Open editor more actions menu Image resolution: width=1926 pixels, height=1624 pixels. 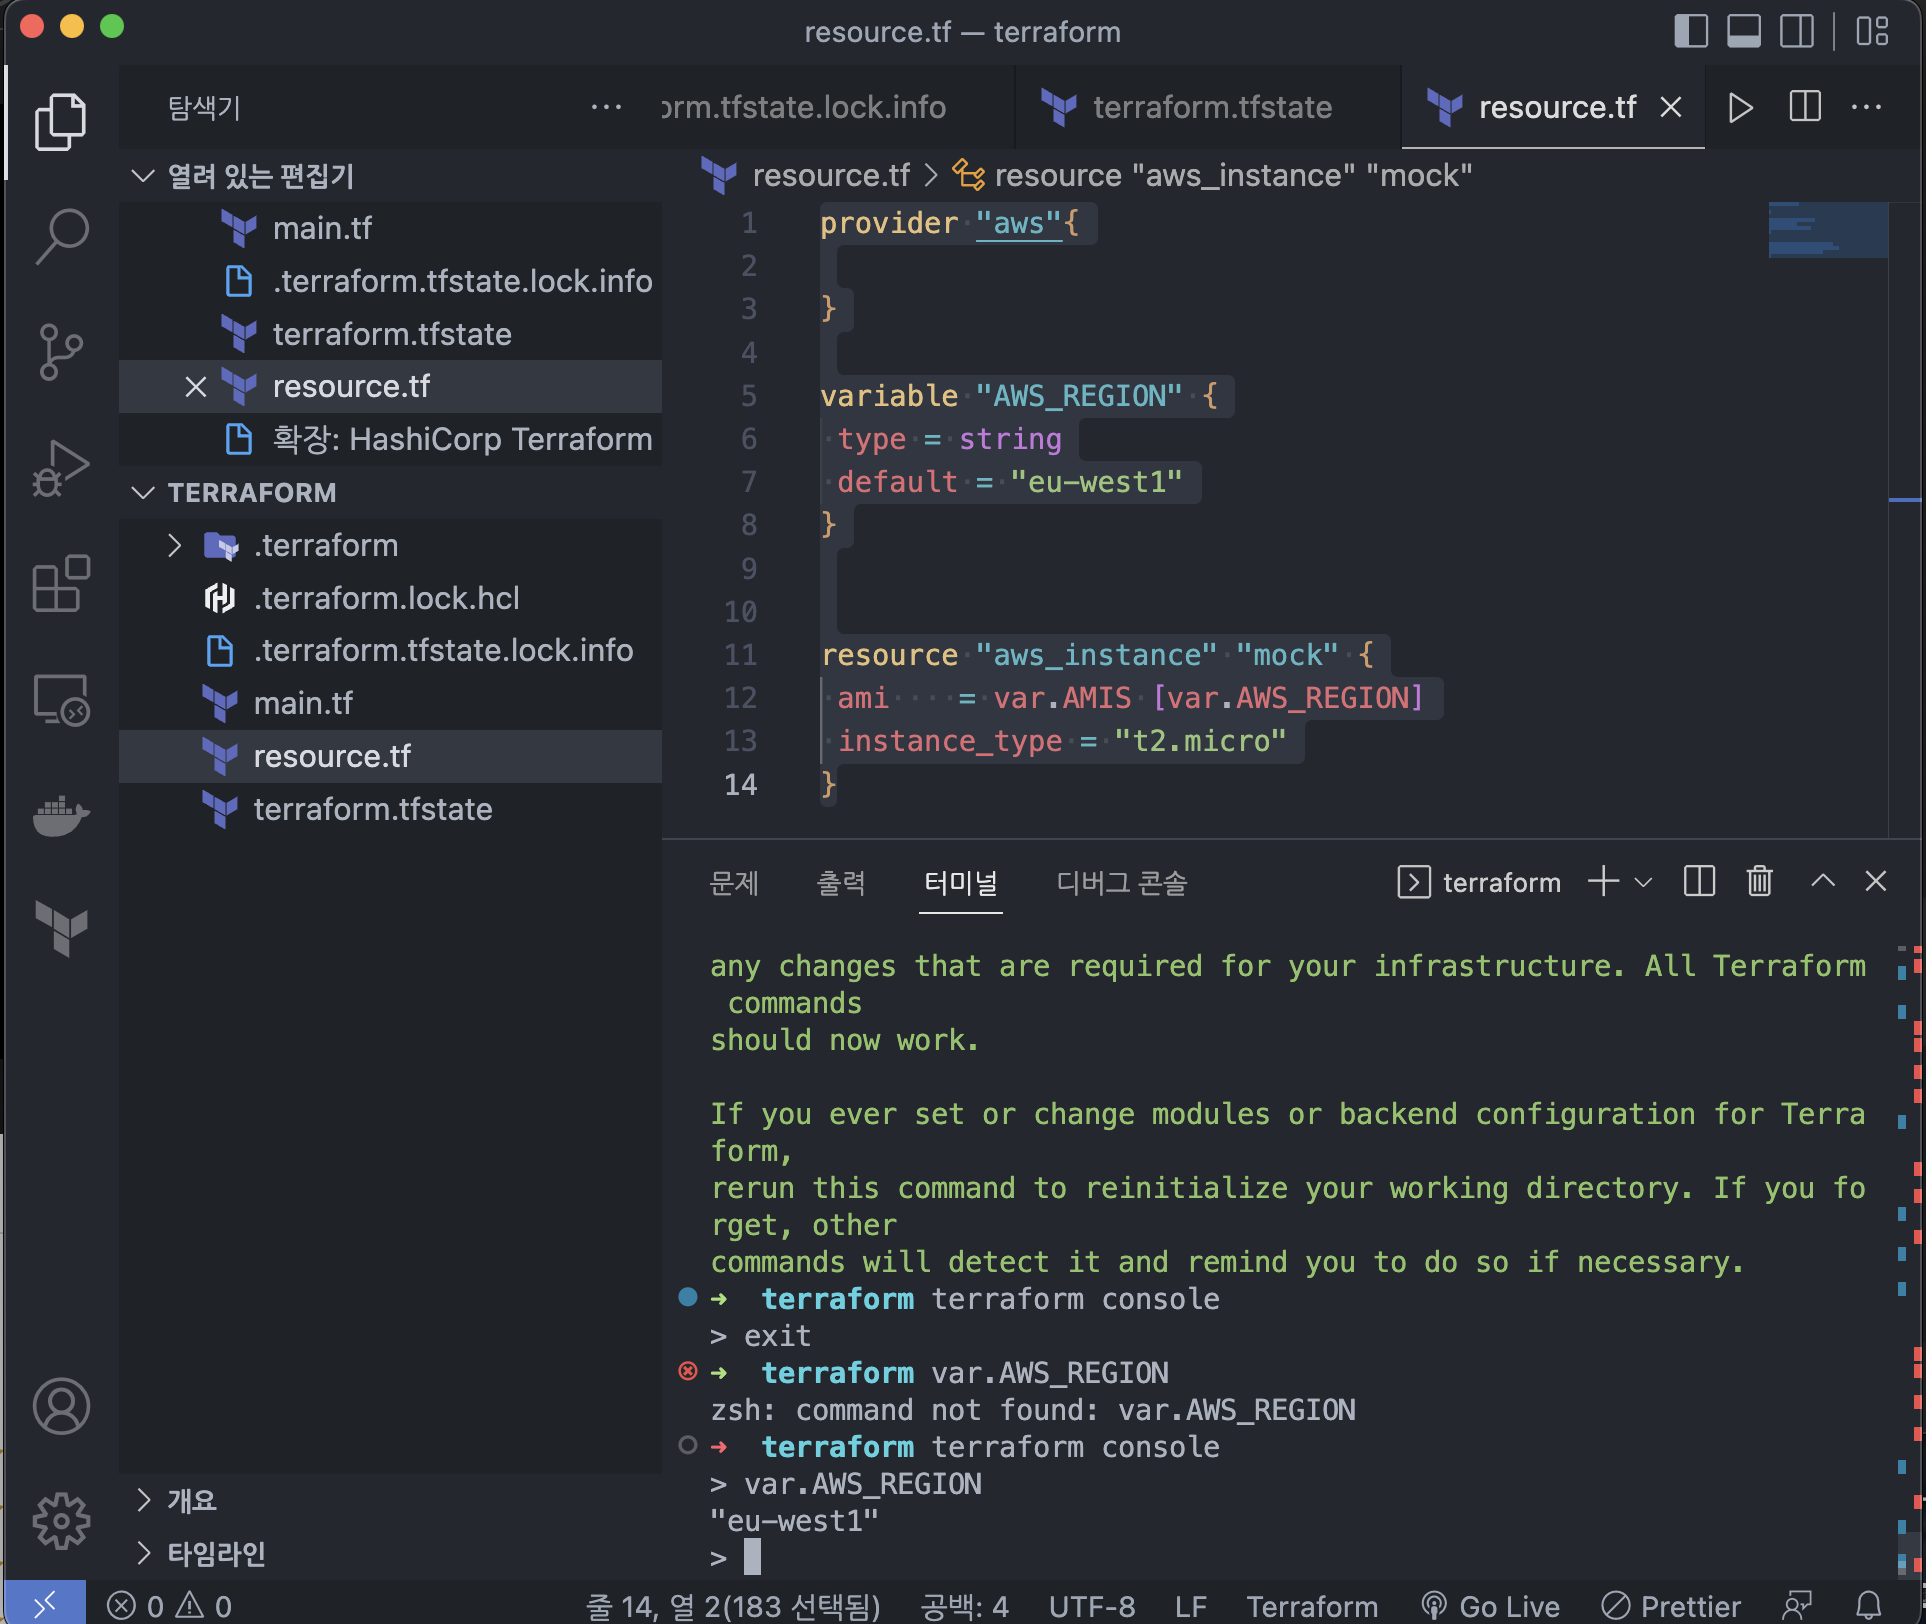(1866, 107)
